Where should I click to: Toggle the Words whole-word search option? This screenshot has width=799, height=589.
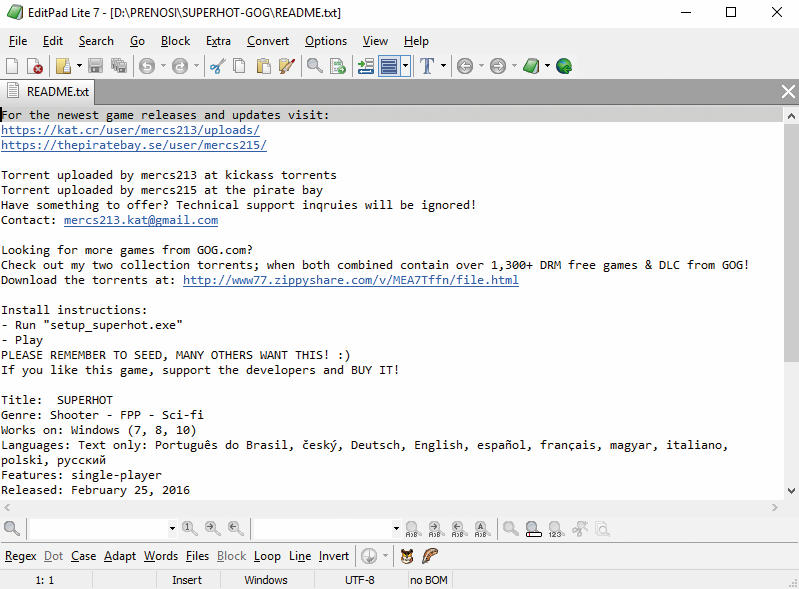tap(161, 556)
